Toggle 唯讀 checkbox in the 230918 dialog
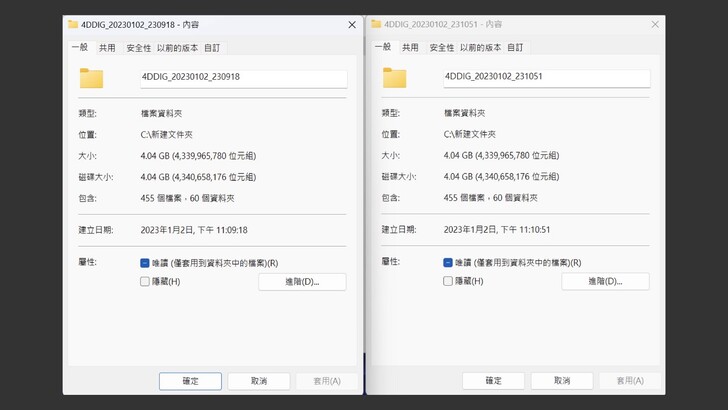The image size is (728, 410). pyautogui.click(x=145, y=263)
